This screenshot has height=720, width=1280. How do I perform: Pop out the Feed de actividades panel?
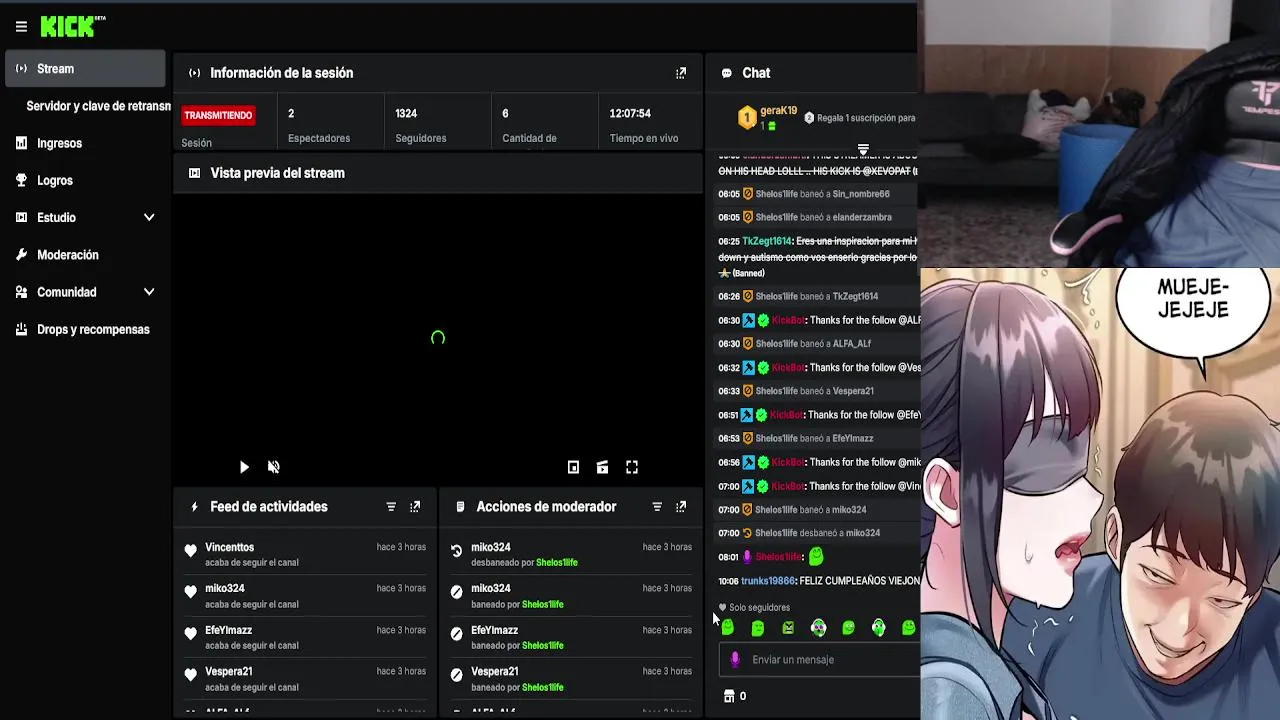[x=415, y=507]
